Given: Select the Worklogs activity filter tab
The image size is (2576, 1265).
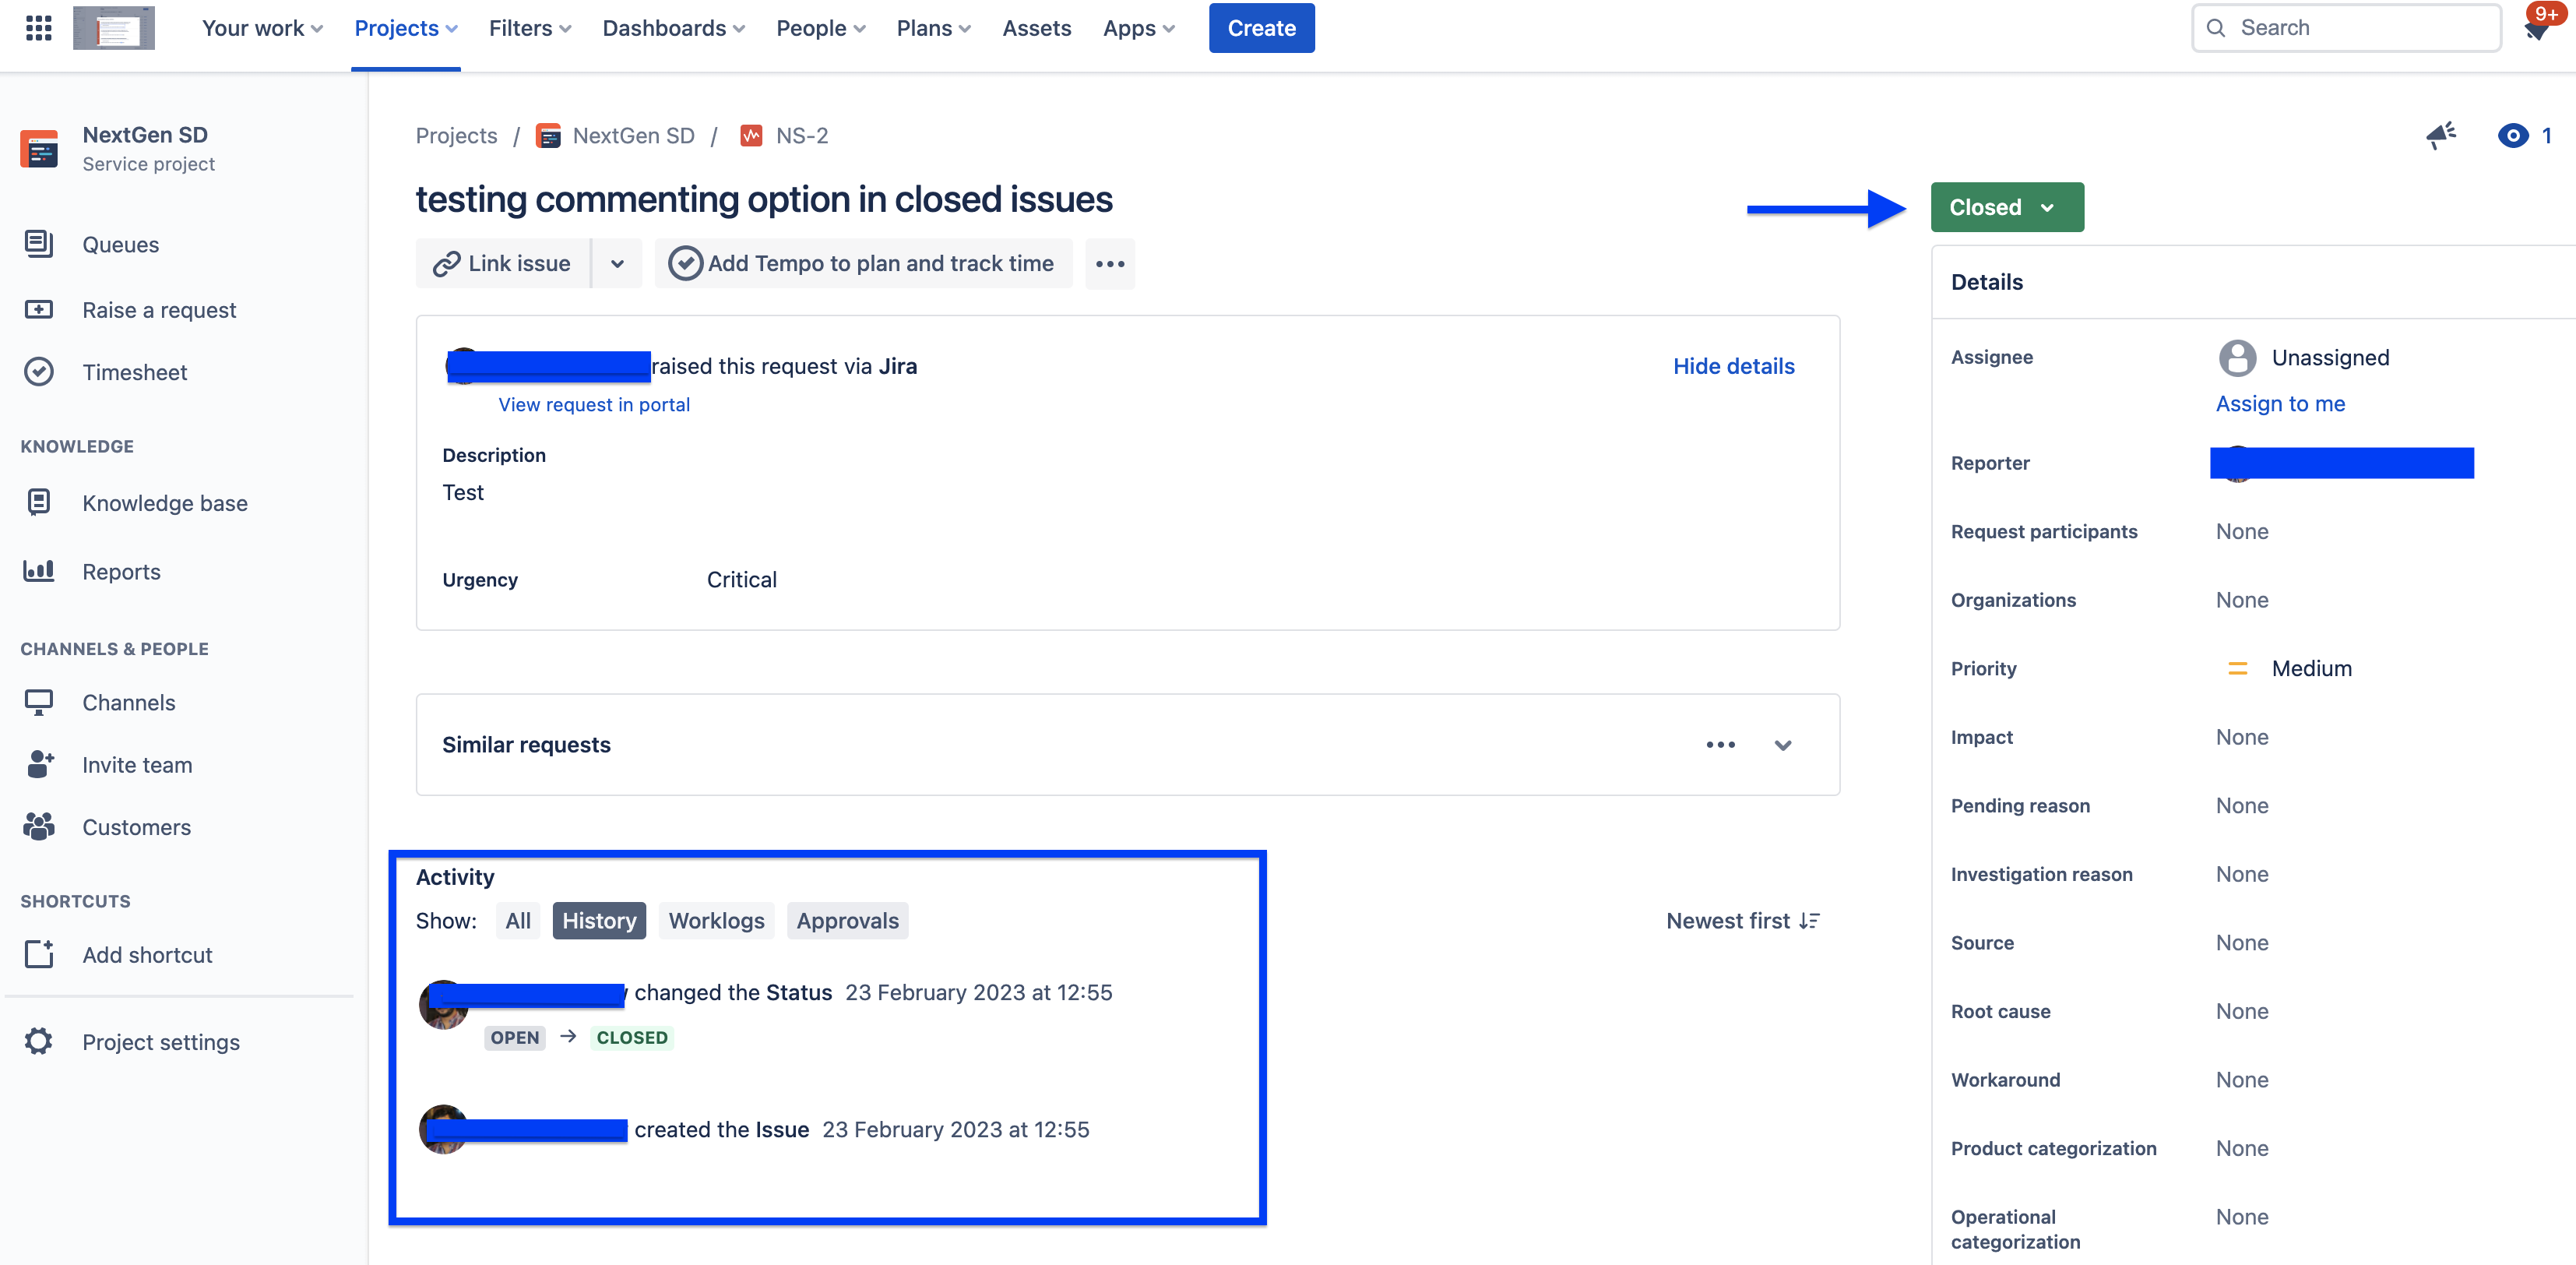Looking at the screenshot, I should click(x=716, y=920).
